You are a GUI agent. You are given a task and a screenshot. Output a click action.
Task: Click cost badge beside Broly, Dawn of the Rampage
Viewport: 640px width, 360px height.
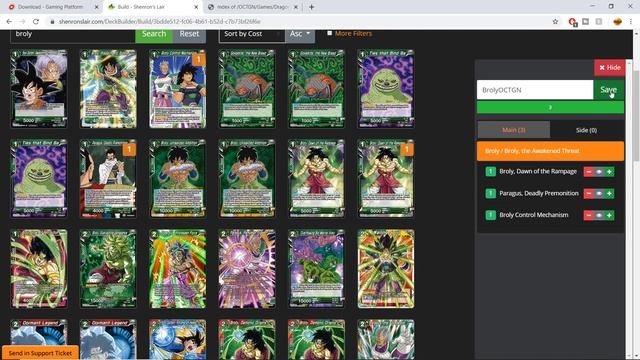point(490,171)
